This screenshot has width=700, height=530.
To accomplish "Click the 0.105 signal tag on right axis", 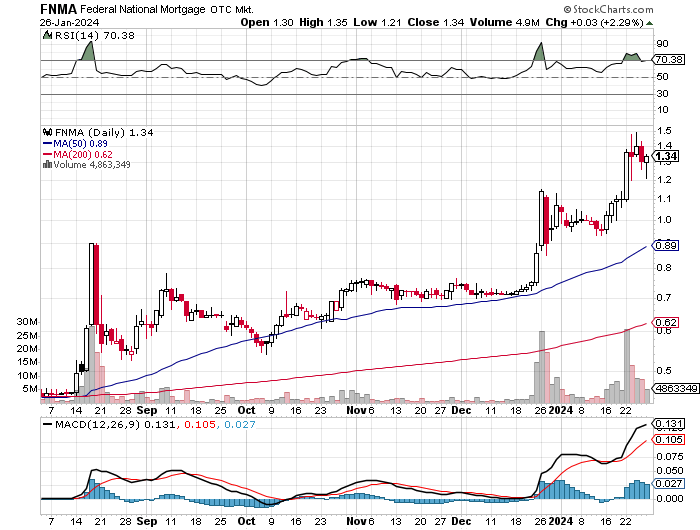I will click(668, 440).
